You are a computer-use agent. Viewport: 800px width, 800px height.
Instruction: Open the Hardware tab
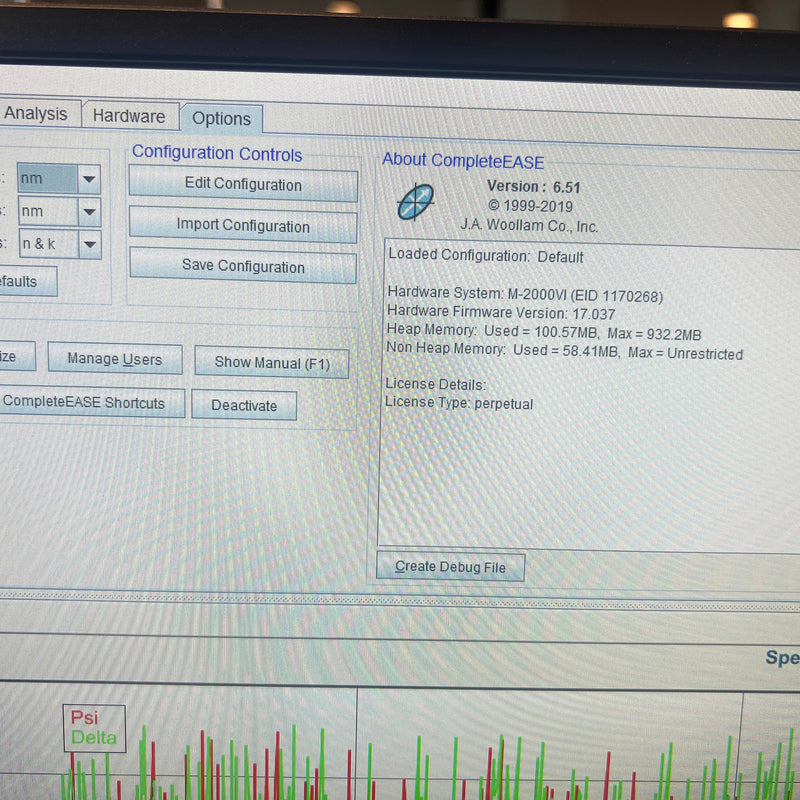(x=130, y=116)
